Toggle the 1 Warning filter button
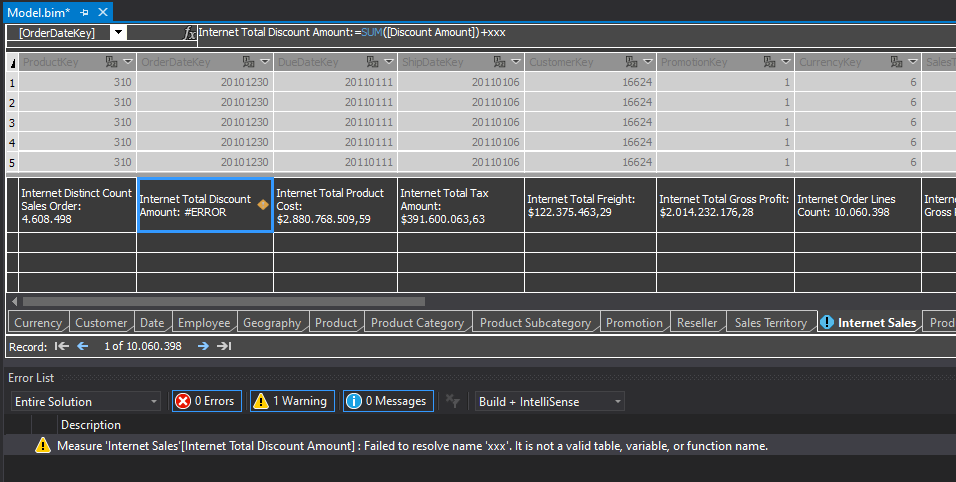 coord(292,401)
